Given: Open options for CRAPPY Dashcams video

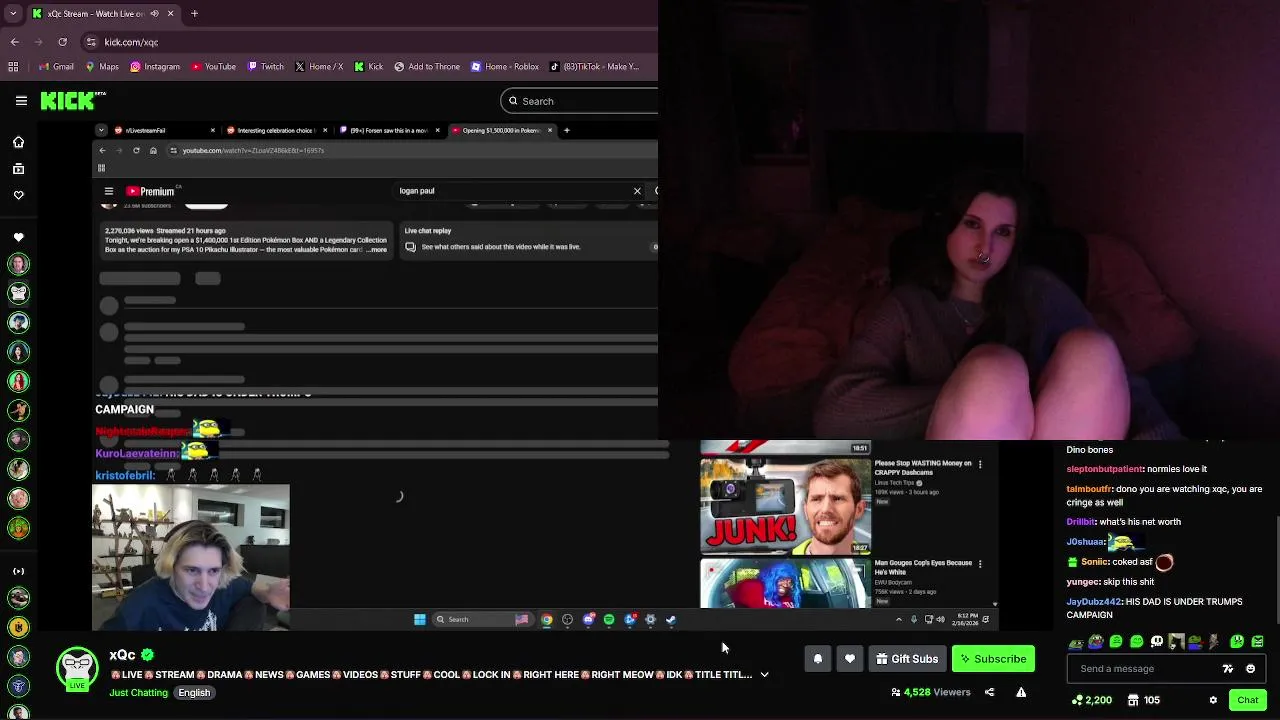Looking at the screenshot, I should click(x=980, y=464).
